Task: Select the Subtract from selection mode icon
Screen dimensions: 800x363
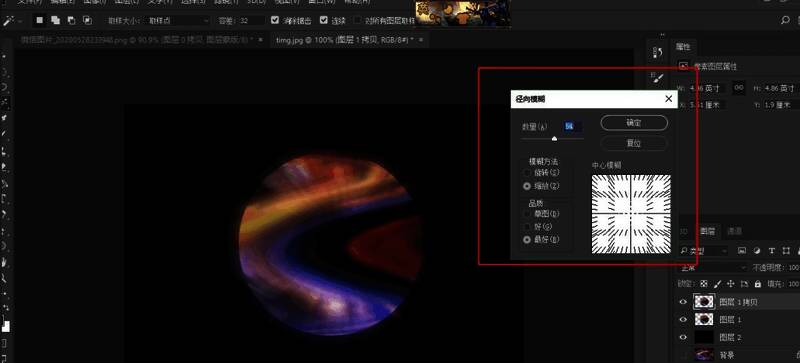Action: (71, 20)
